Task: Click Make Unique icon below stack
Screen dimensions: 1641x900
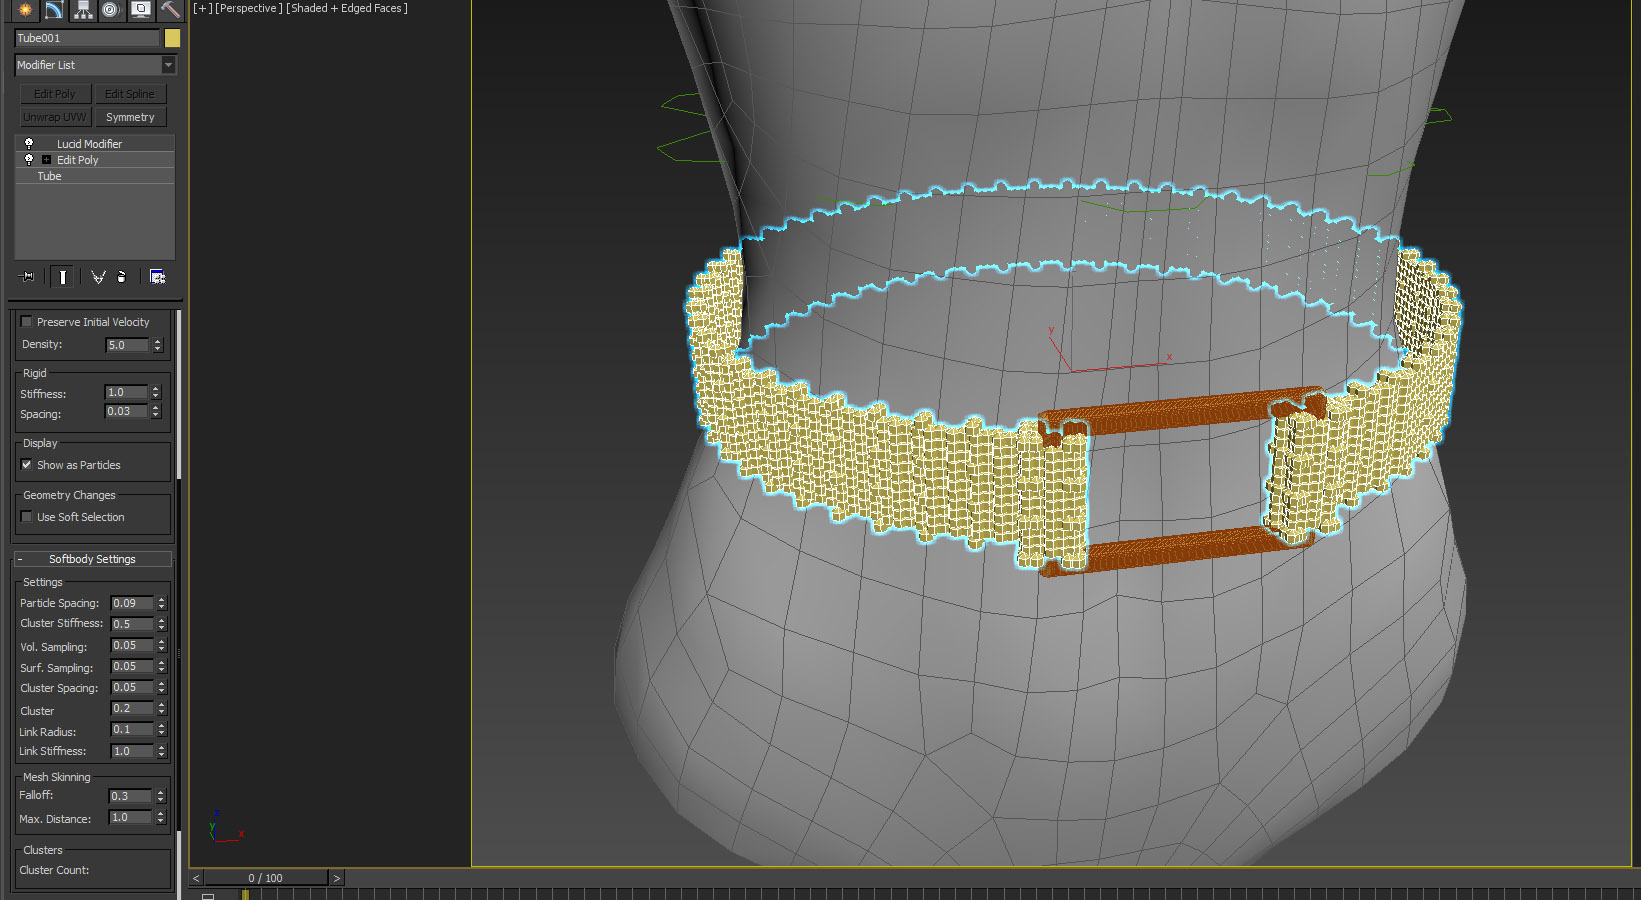Action: tap(98, 277)
